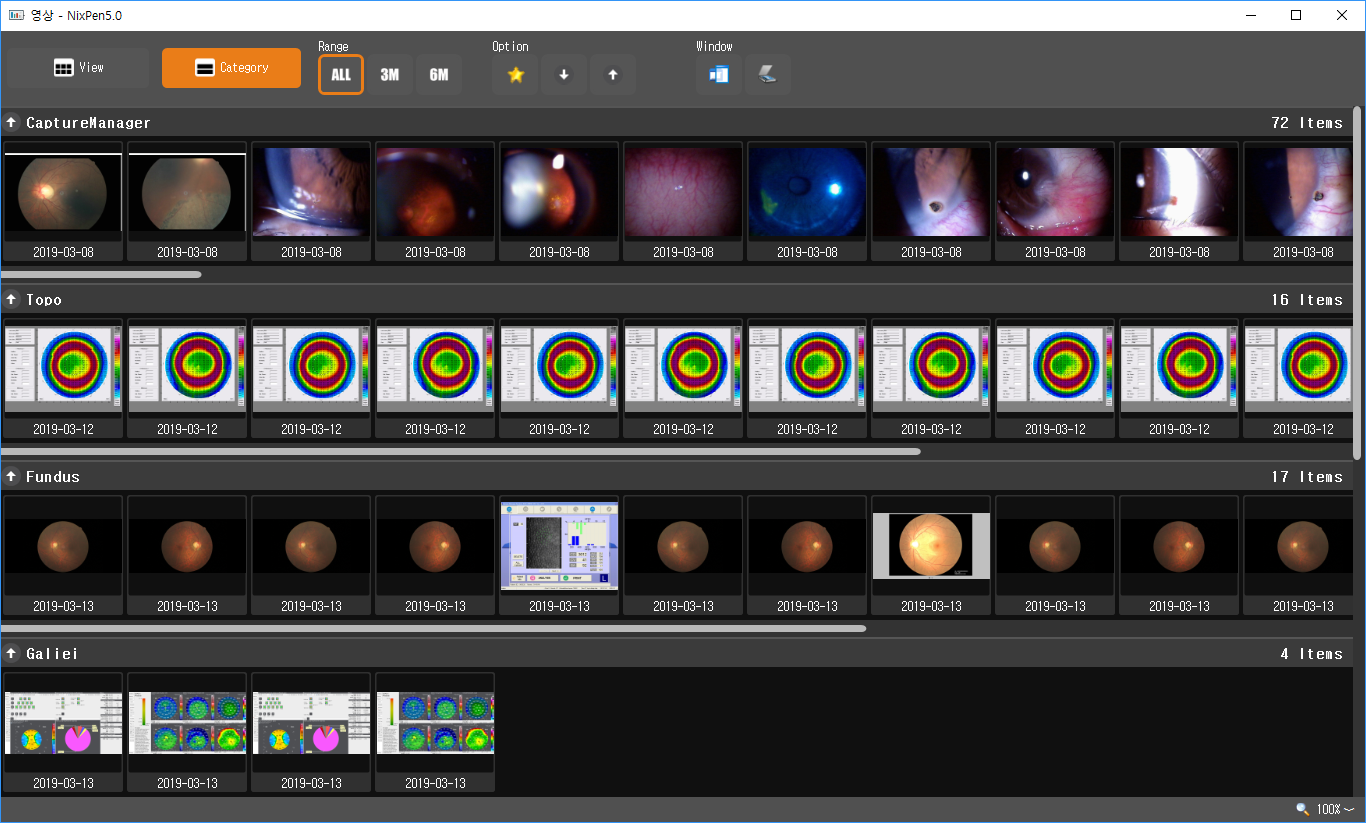Click the CaptureManager horizontal scrollbar
Viewport: 1366px width, 823px height.
pyautogui.click(x=101, y=274)
